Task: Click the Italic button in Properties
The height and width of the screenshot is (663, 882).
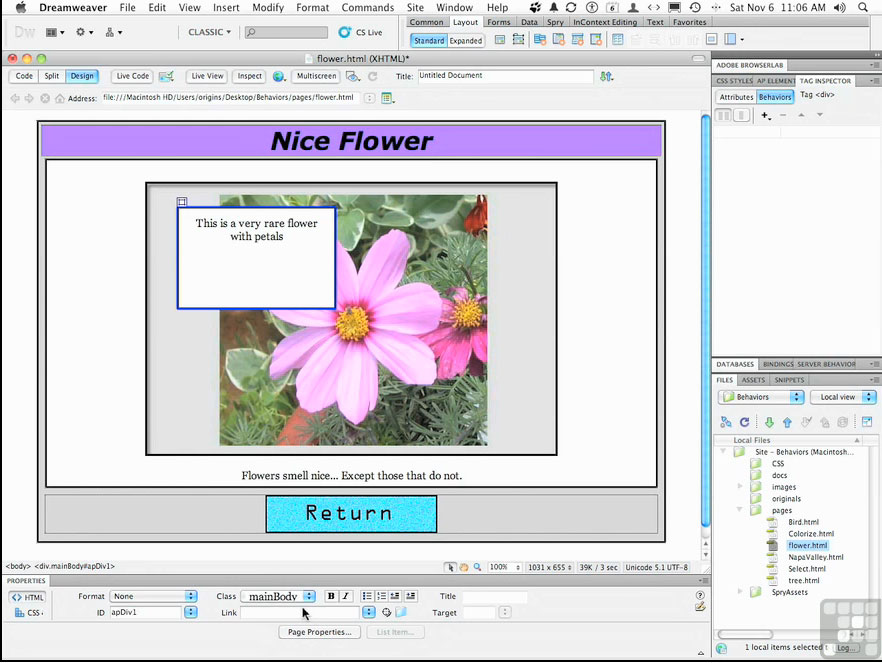Action: (346, 596)
